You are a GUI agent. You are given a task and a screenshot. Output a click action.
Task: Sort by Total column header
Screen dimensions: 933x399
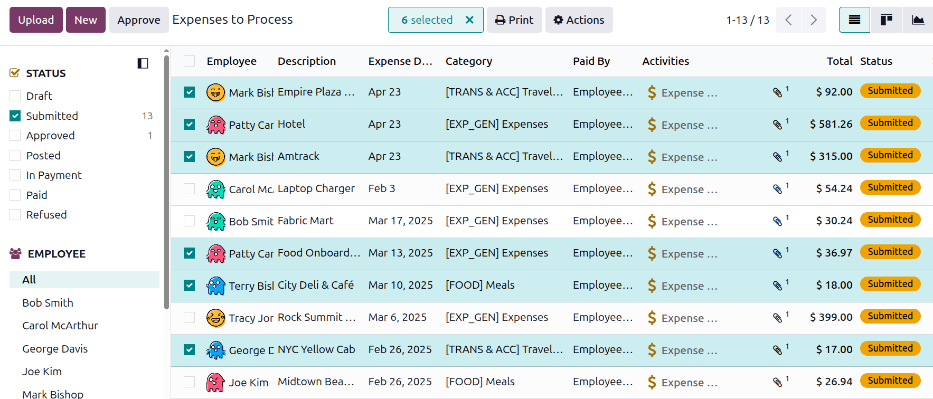coord(840,61)
